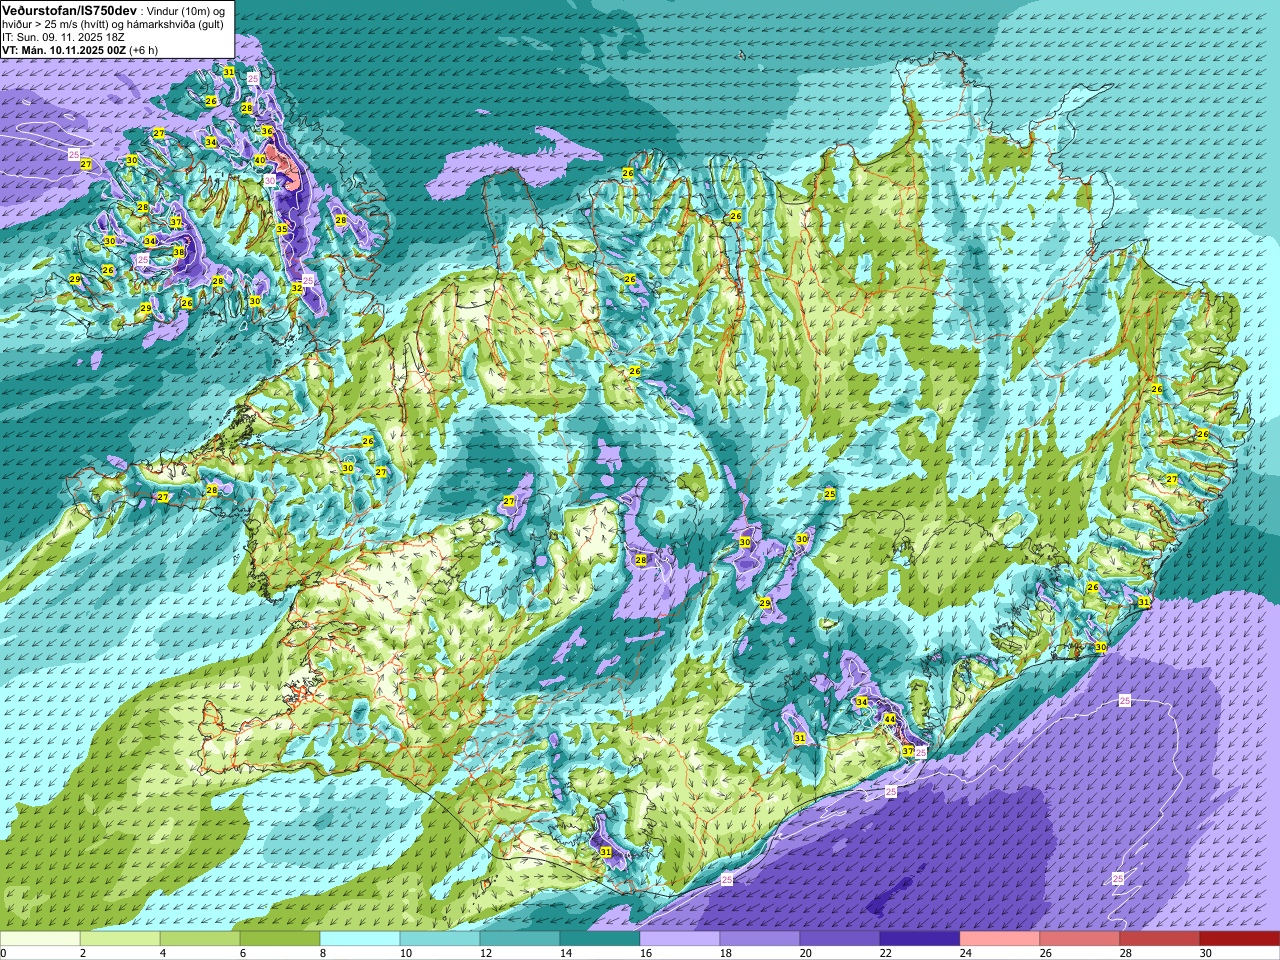Image resolution: width=1280 pixels, height=960 pixels.
Task: Click the 8–10 m/s light cyan legend block
Action: [x=360, y=939]
